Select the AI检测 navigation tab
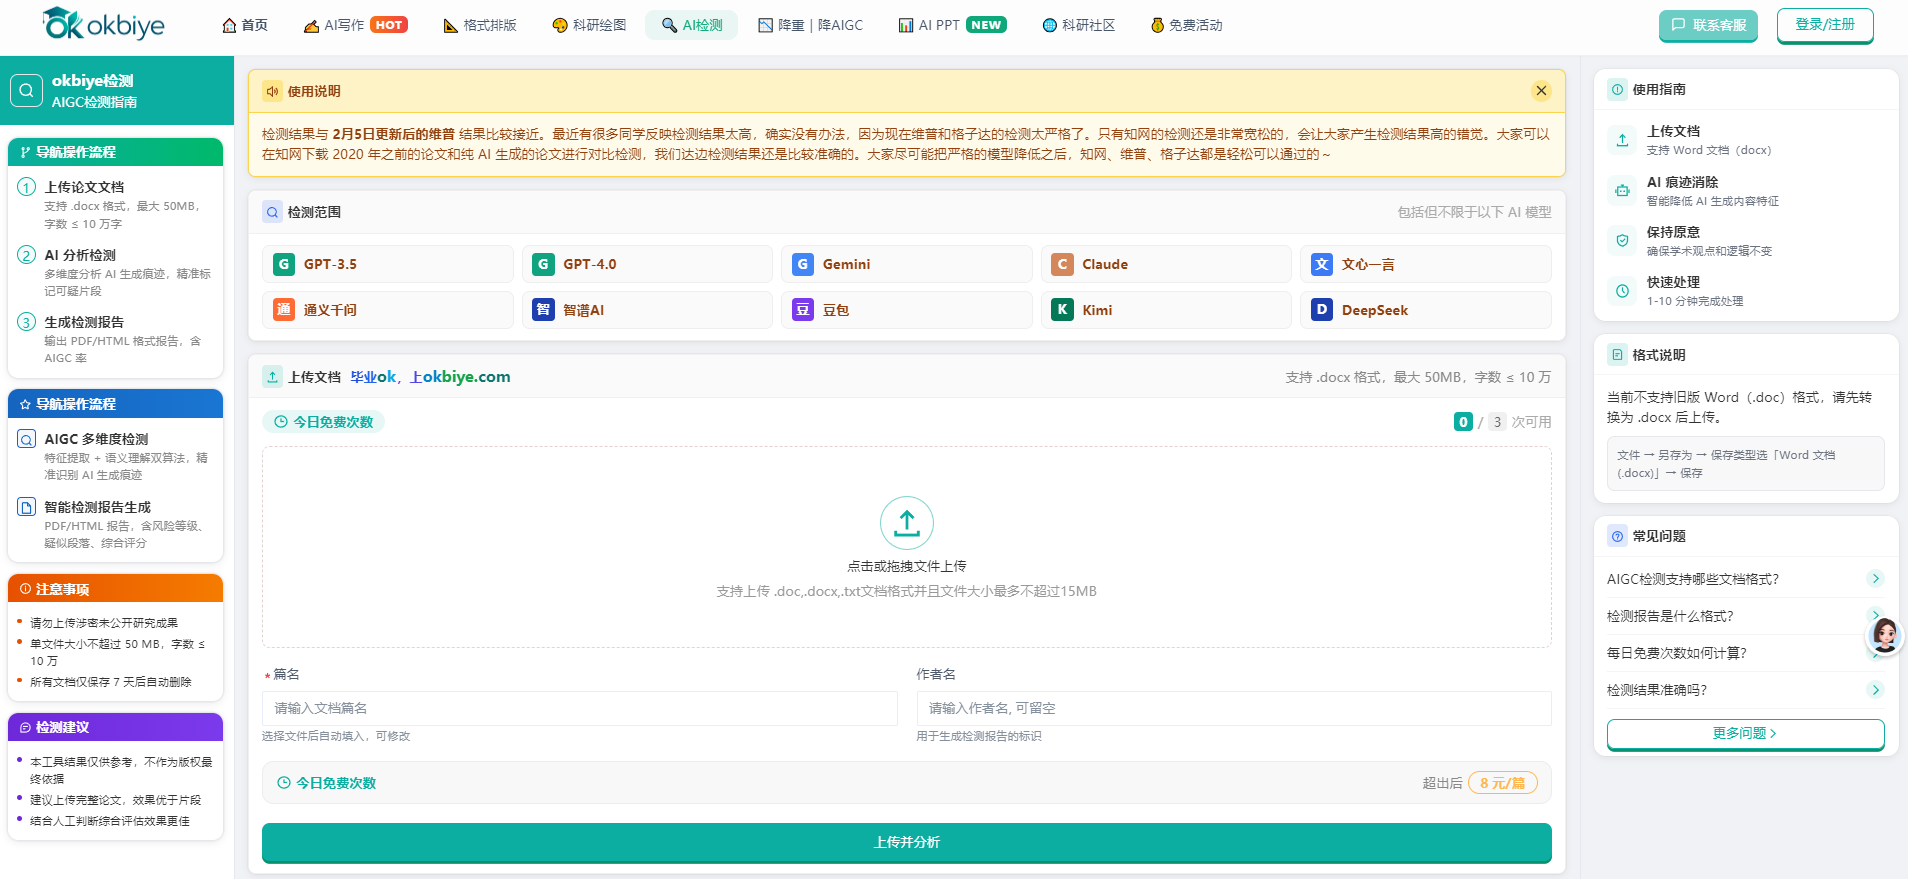 (692, 25)
